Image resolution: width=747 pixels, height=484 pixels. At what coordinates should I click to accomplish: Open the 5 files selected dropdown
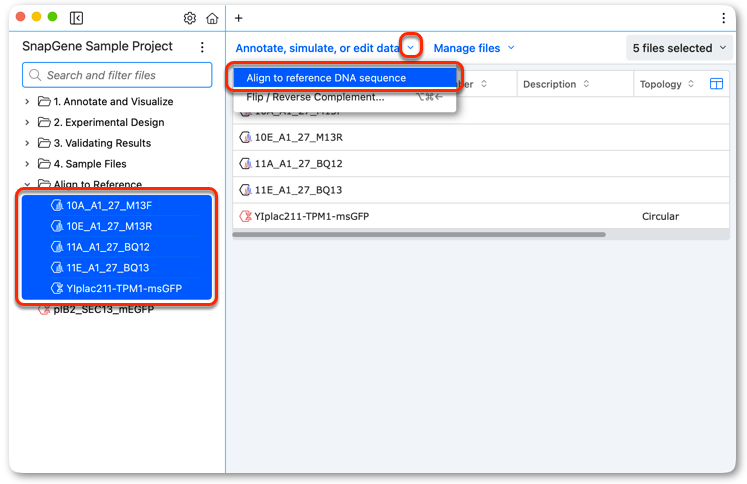pyautogui.click(x=679, y=48)
